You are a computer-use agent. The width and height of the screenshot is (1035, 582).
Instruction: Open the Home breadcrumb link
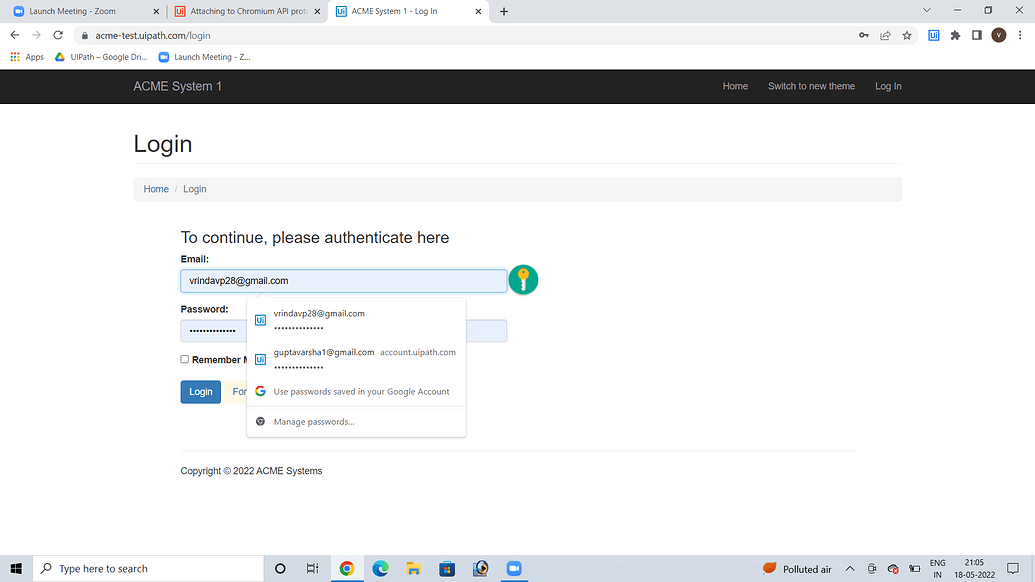click(x=156, y=189)
